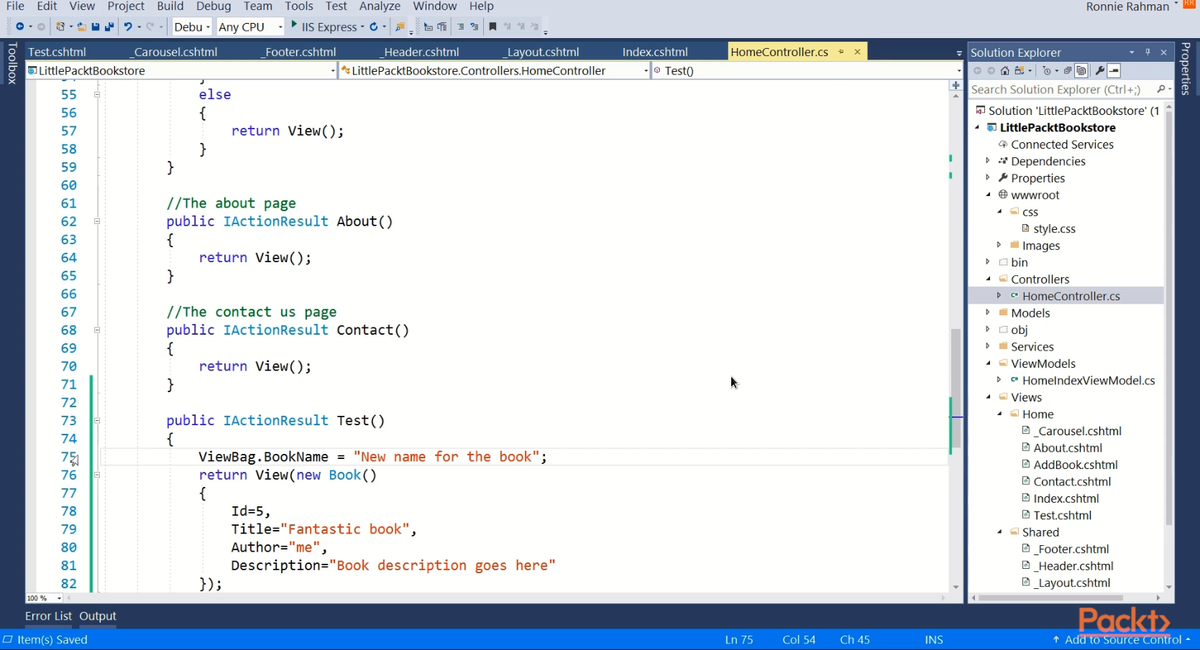Click Solution Explorer Home icon
The height and width of the screenshot is (650, 1200).
(x=1005, y=71)
